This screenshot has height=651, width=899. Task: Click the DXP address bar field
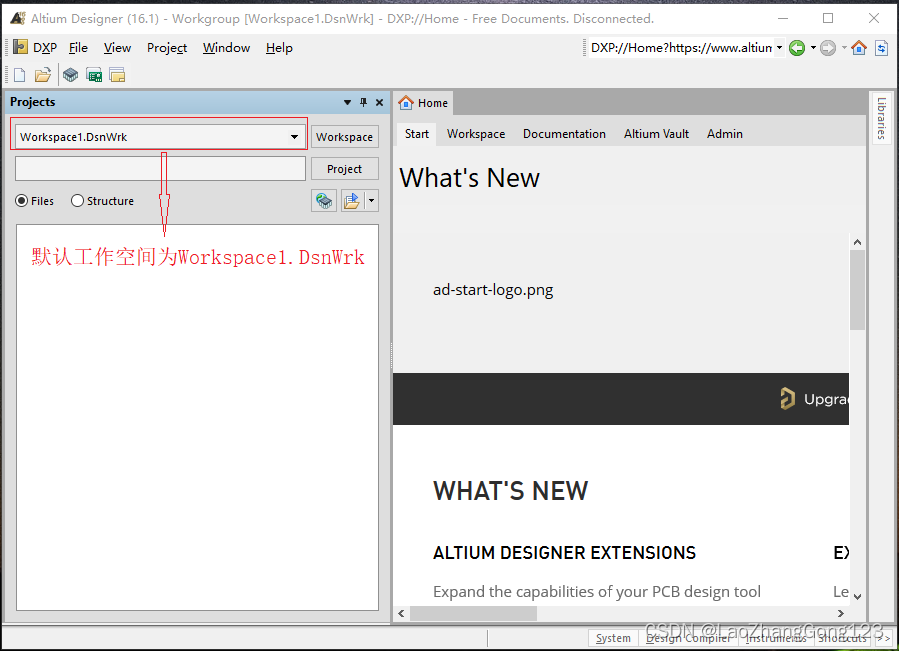tap(681, 48)
